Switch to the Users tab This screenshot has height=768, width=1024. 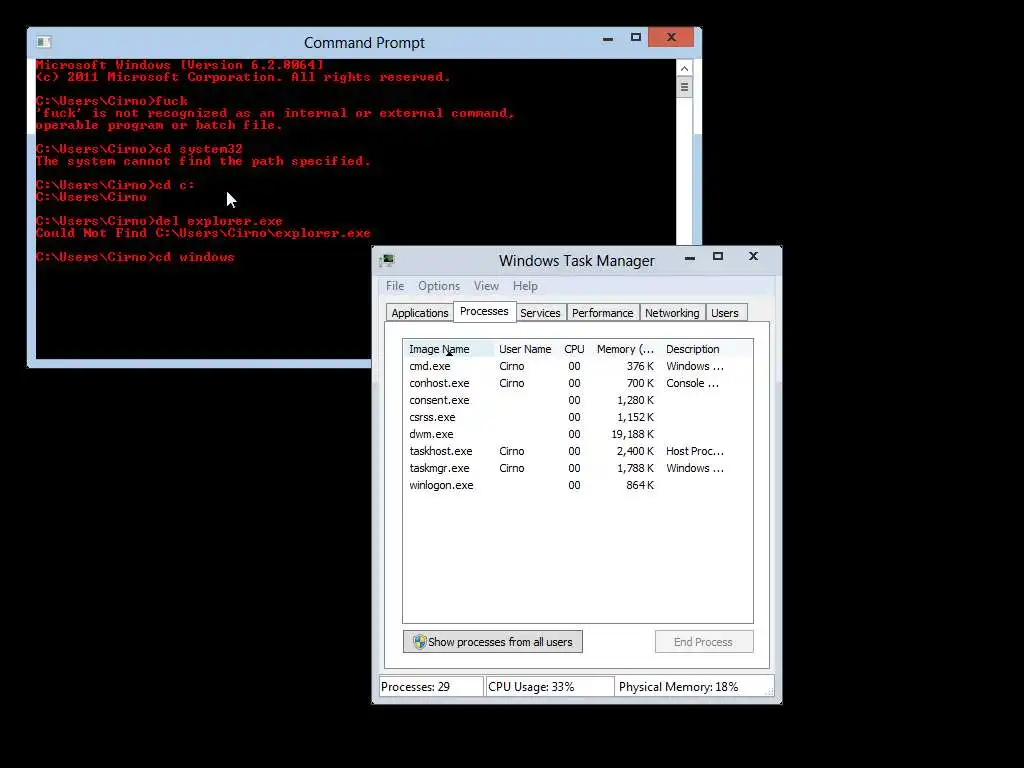click(x=725, y=313)
